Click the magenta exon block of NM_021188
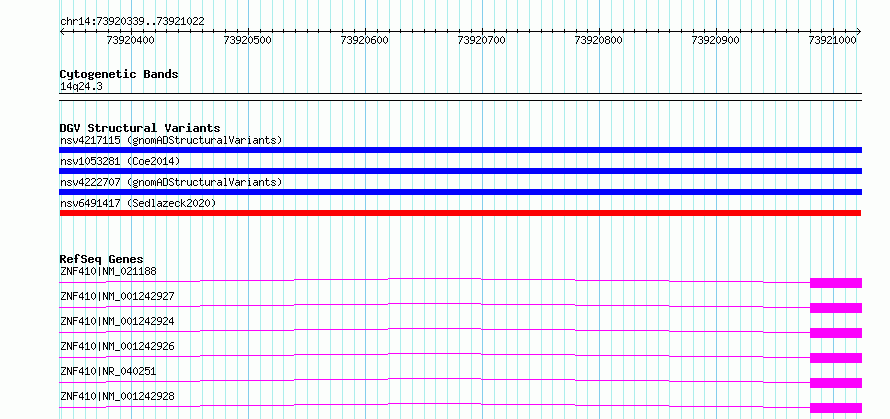This screenshot has height=419, width=890. point(836,283)
